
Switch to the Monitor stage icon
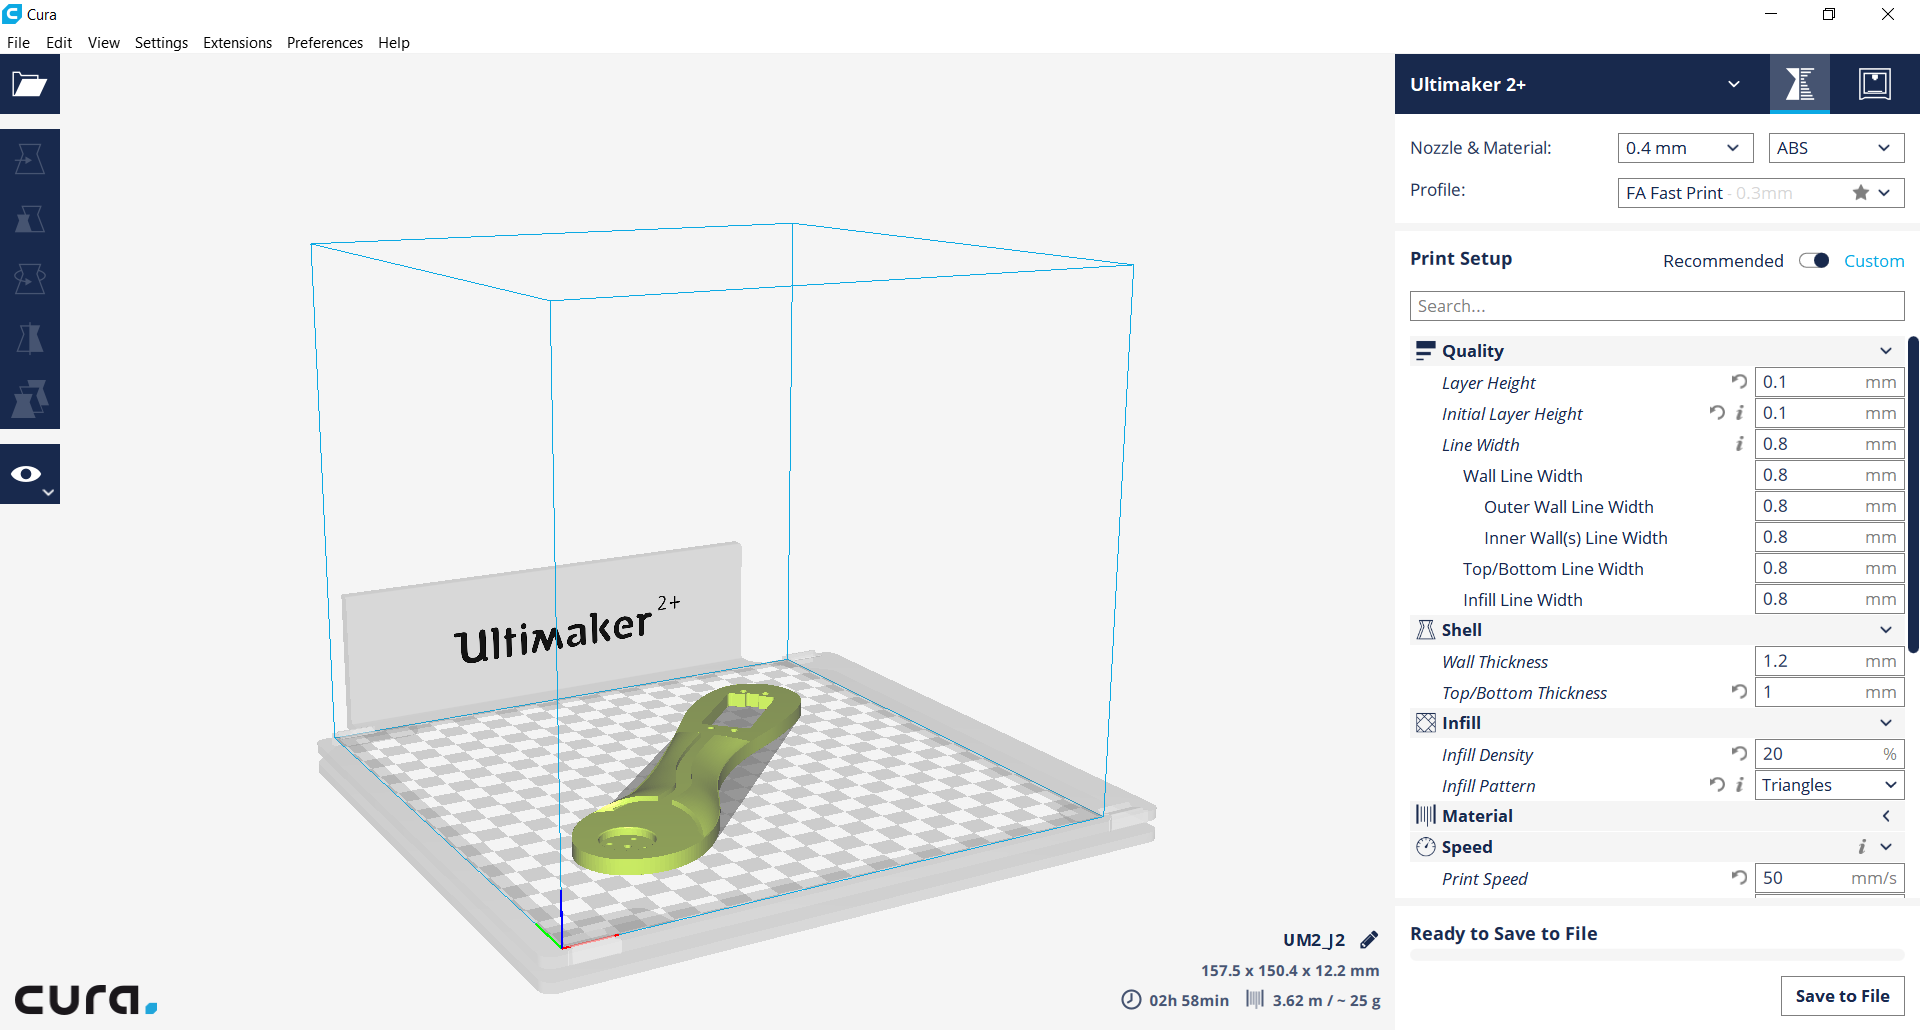click(1875, 84)
